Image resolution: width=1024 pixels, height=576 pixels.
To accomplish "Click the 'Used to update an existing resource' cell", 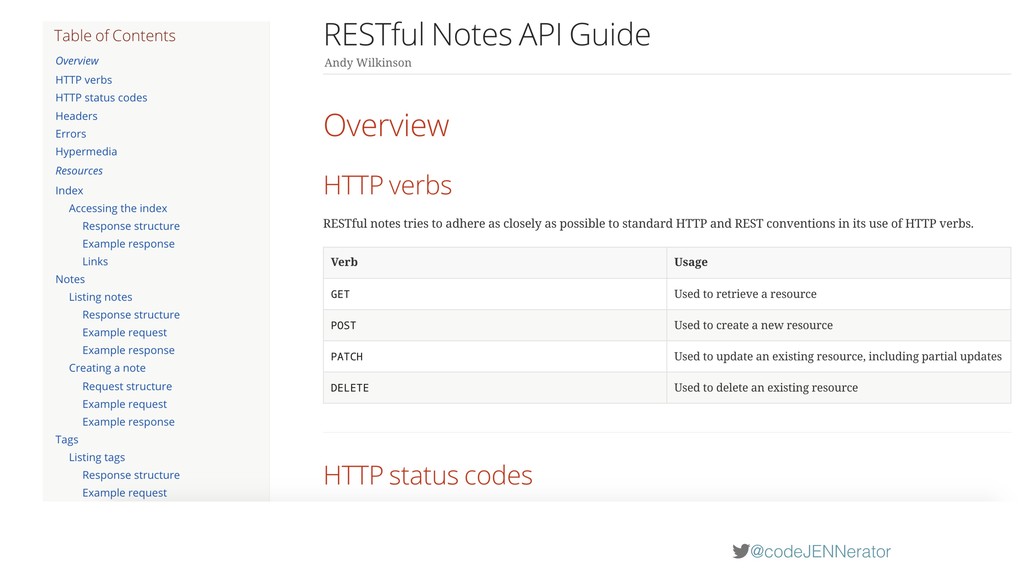I will pos(839,357).
